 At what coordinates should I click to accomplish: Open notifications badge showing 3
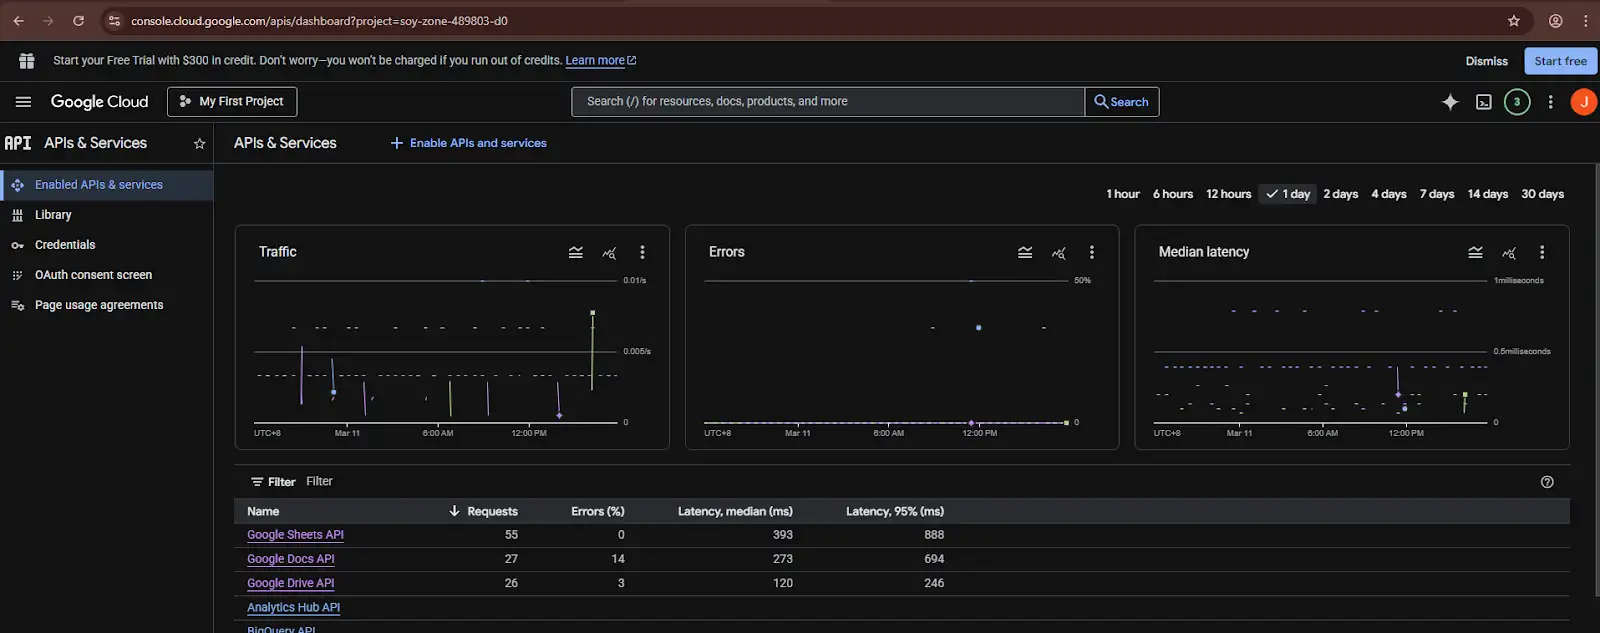click(x=1517, y=102)
